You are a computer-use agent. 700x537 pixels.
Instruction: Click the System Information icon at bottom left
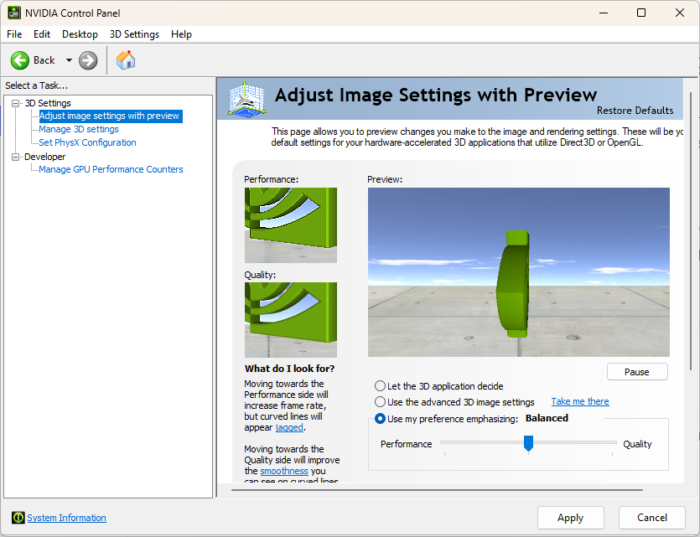(17, 518)
